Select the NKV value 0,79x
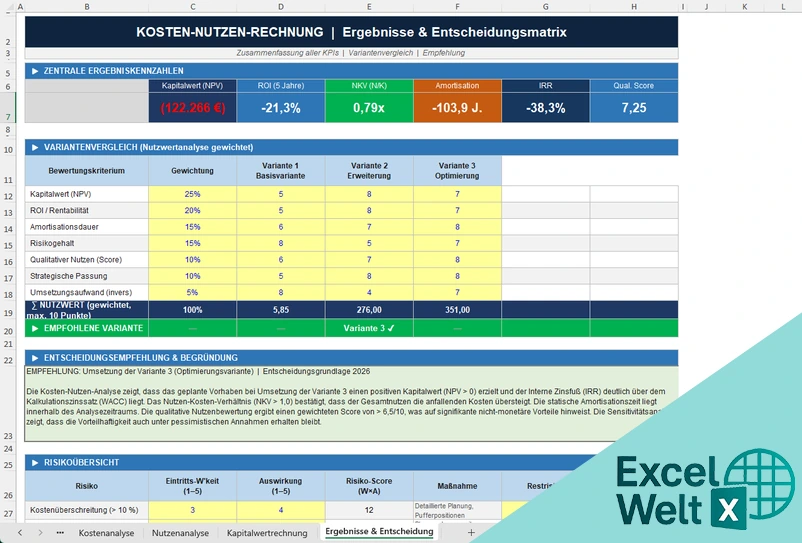Screen dimensions: 802x543 (x=369, y=108)
